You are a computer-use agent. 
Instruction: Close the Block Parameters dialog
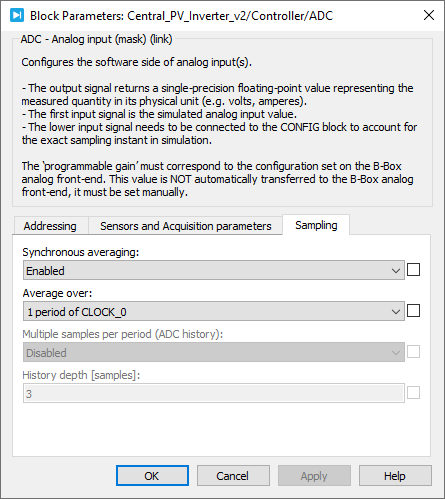pos(429,15)
